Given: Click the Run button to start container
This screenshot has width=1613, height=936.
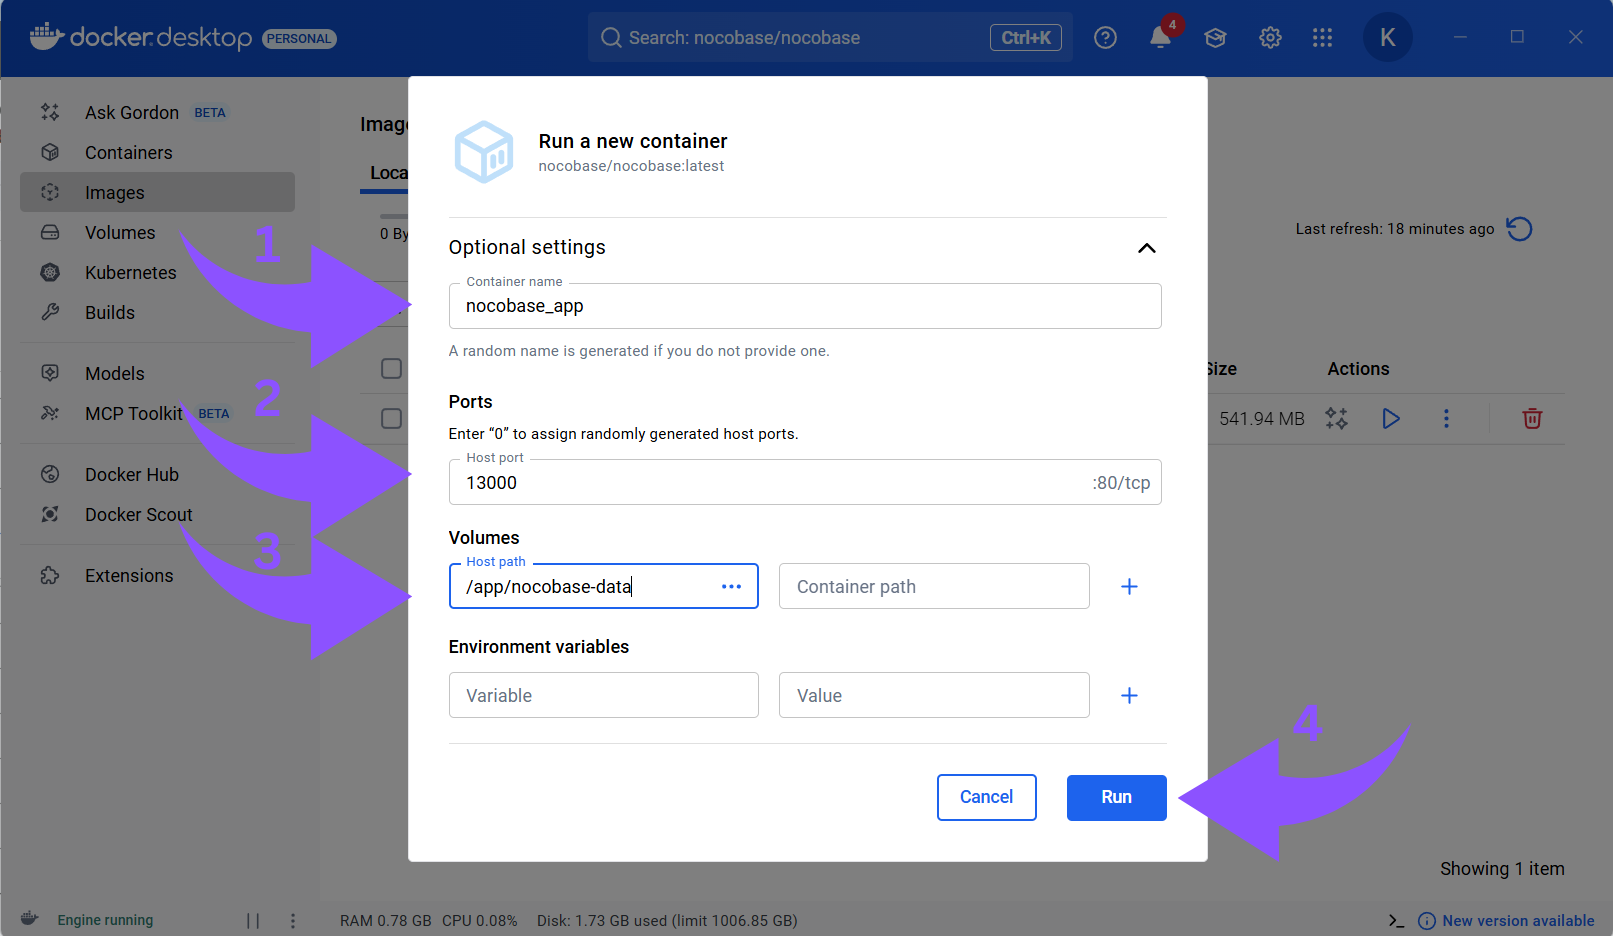Looking at the screenshot, I should click(x=1116, y=797).
